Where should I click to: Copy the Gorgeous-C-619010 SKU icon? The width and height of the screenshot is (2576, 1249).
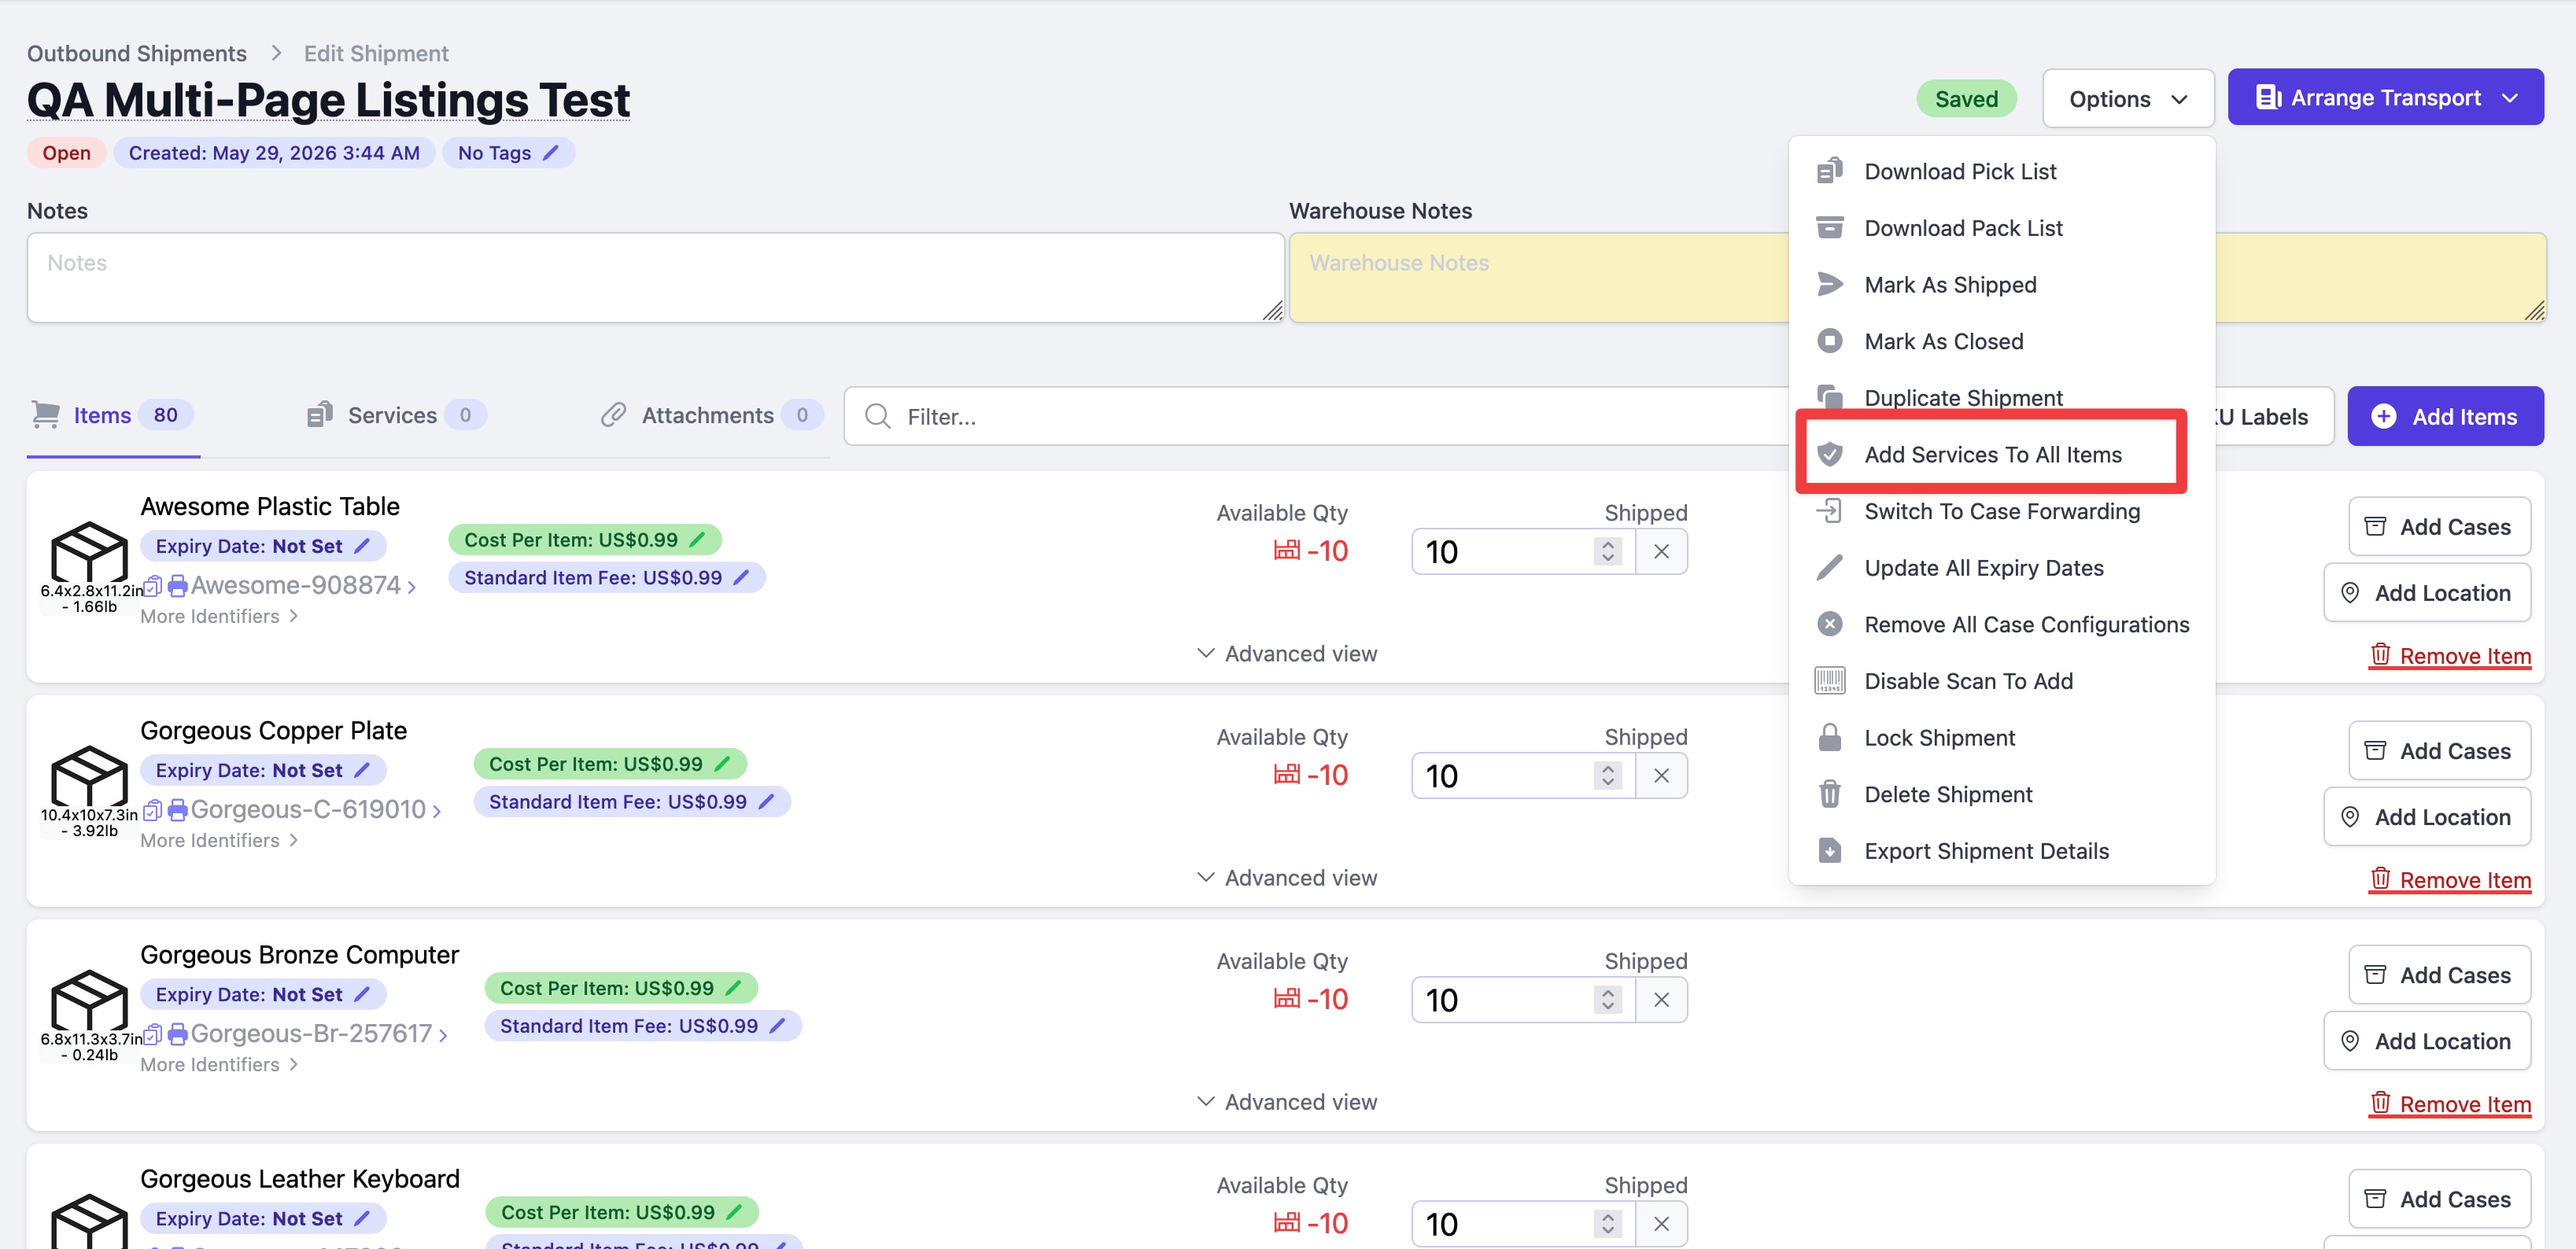point(153,809)
